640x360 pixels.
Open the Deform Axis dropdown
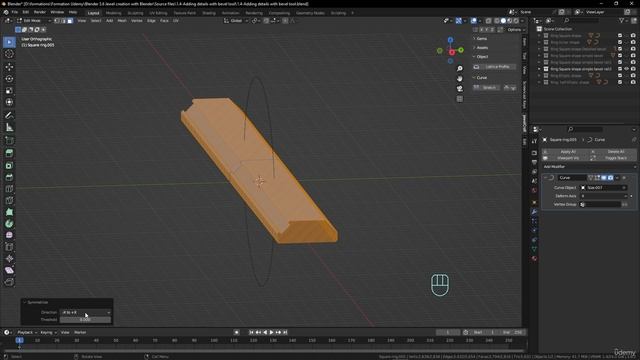[x=604, y=196]
